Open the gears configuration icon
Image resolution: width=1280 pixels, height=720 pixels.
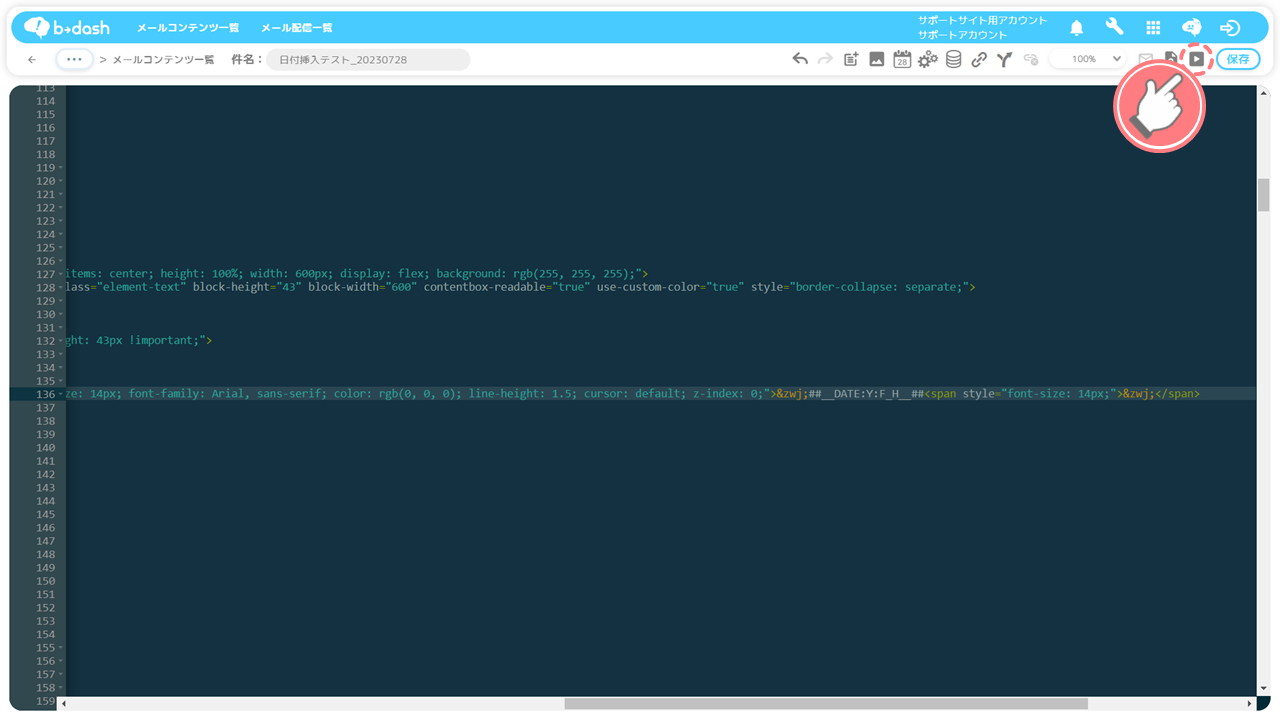click(928, 59)
